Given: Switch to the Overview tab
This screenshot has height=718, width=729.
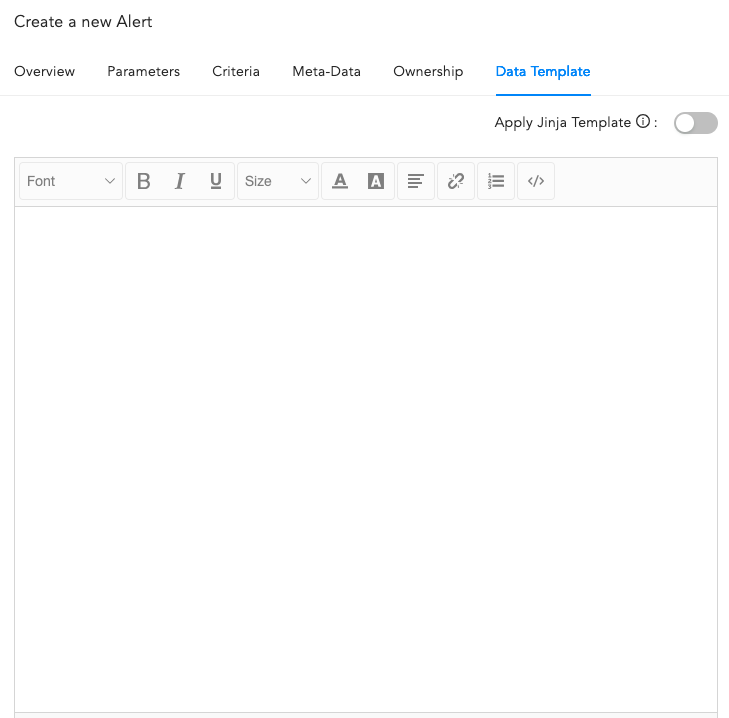Looking at the screenshot, I should 44,71.
